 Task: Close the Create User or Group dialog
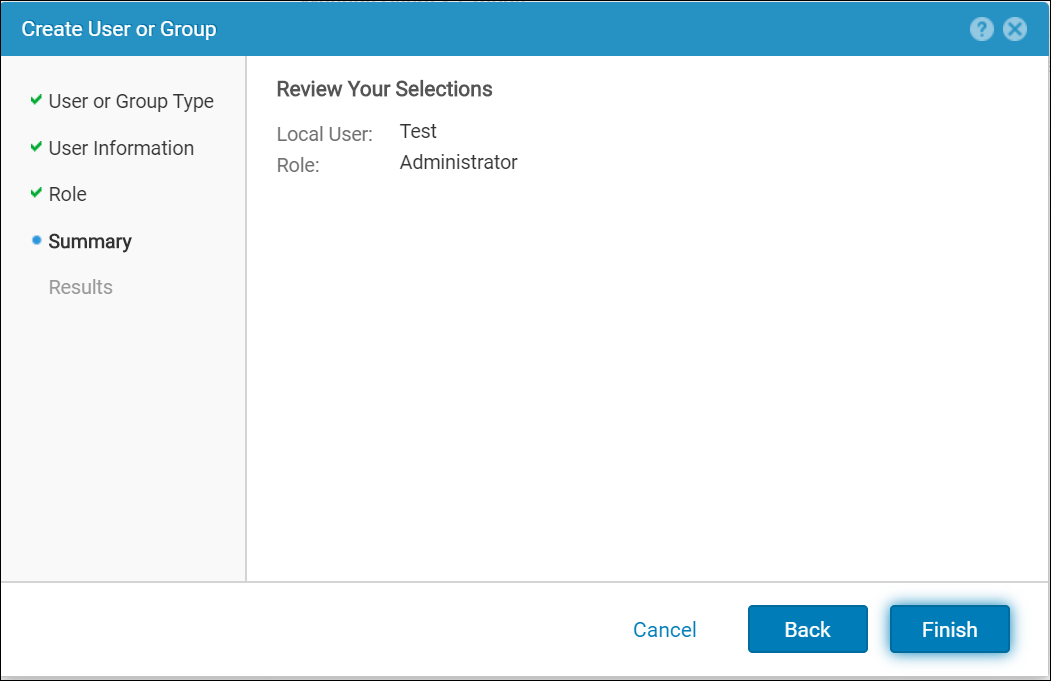1015,29
